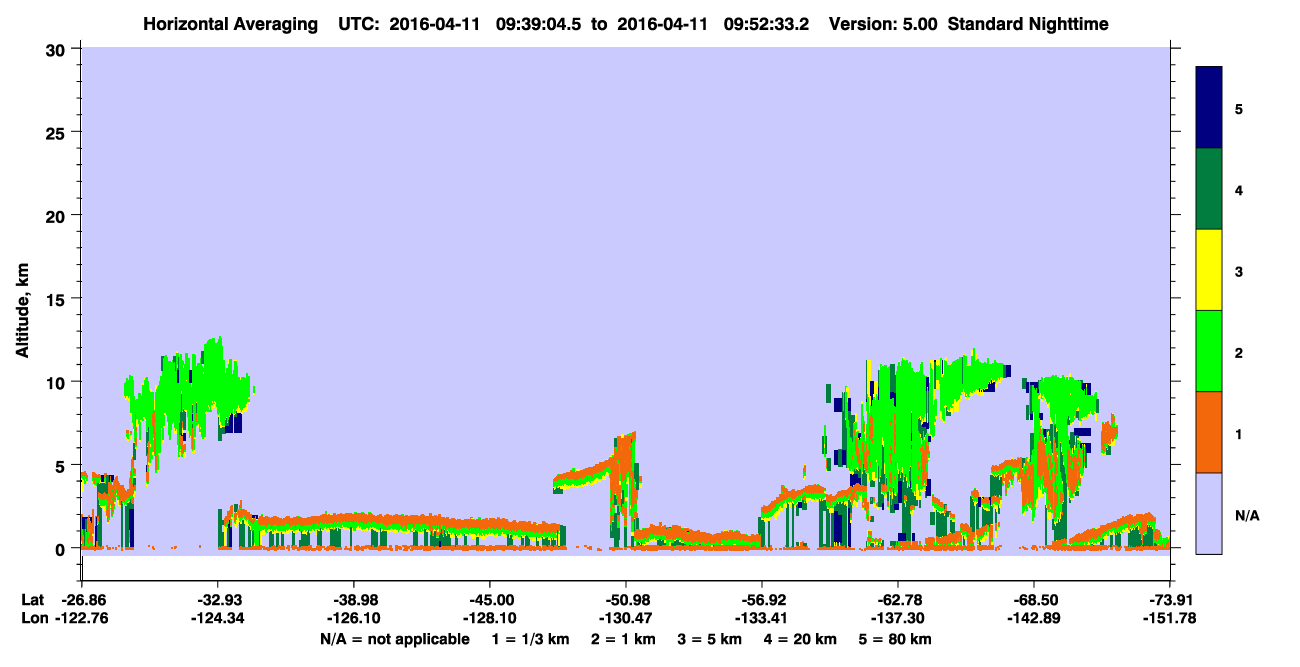Click the colorbar label 'N/A'
The height and width of the screenshot is (667, 1300).
tap(1247, 516)
